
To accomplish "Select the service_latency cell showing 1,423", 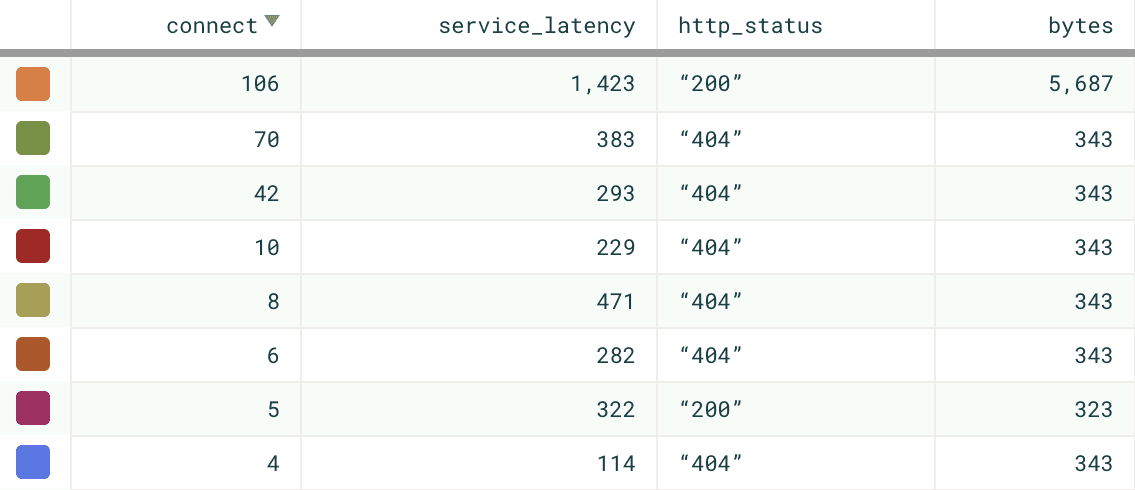I will point(602,85).
